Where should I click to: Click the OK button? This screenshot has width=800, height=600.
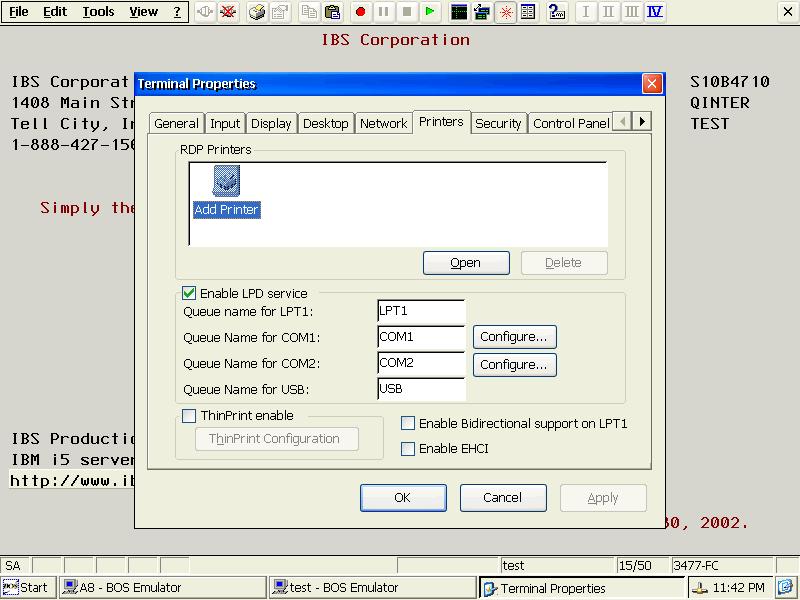(403, 497)
